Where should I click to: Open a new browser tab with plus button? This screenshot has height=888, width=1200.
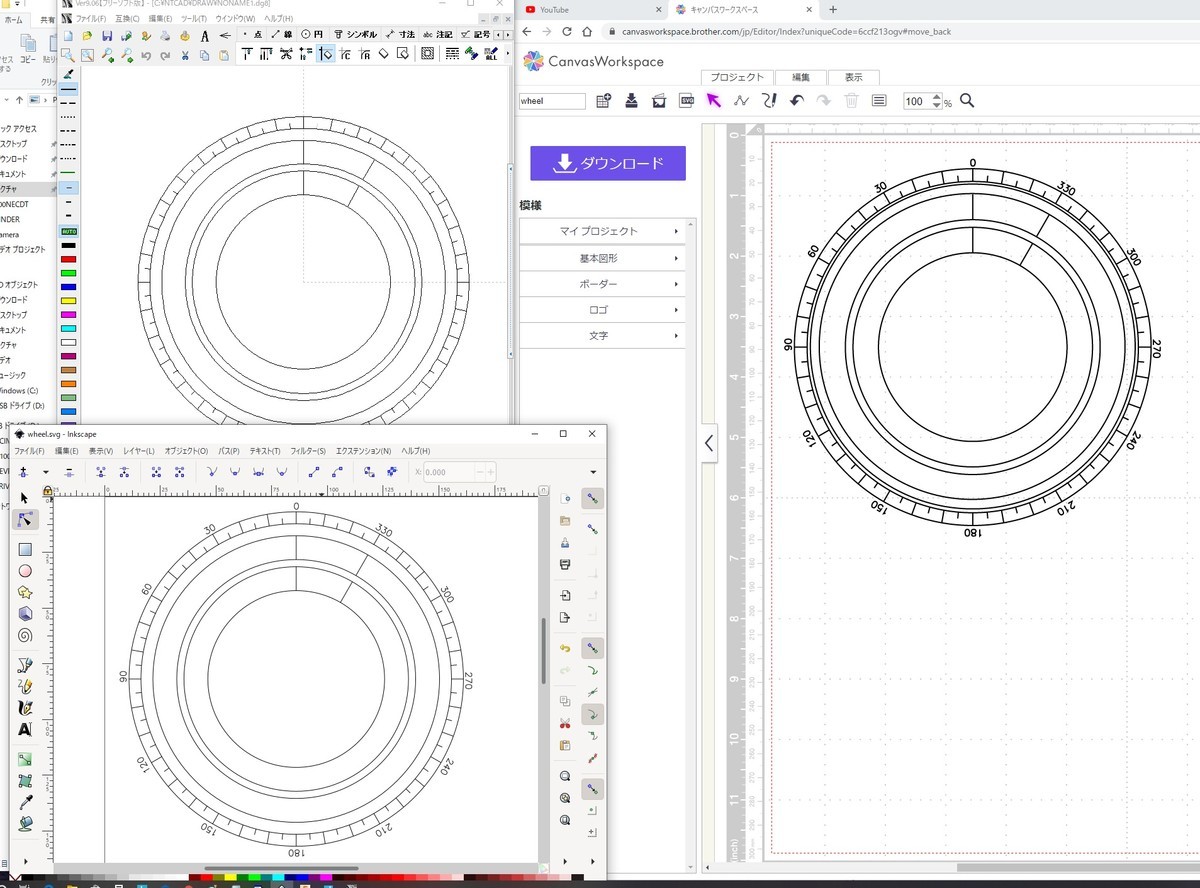833,10
